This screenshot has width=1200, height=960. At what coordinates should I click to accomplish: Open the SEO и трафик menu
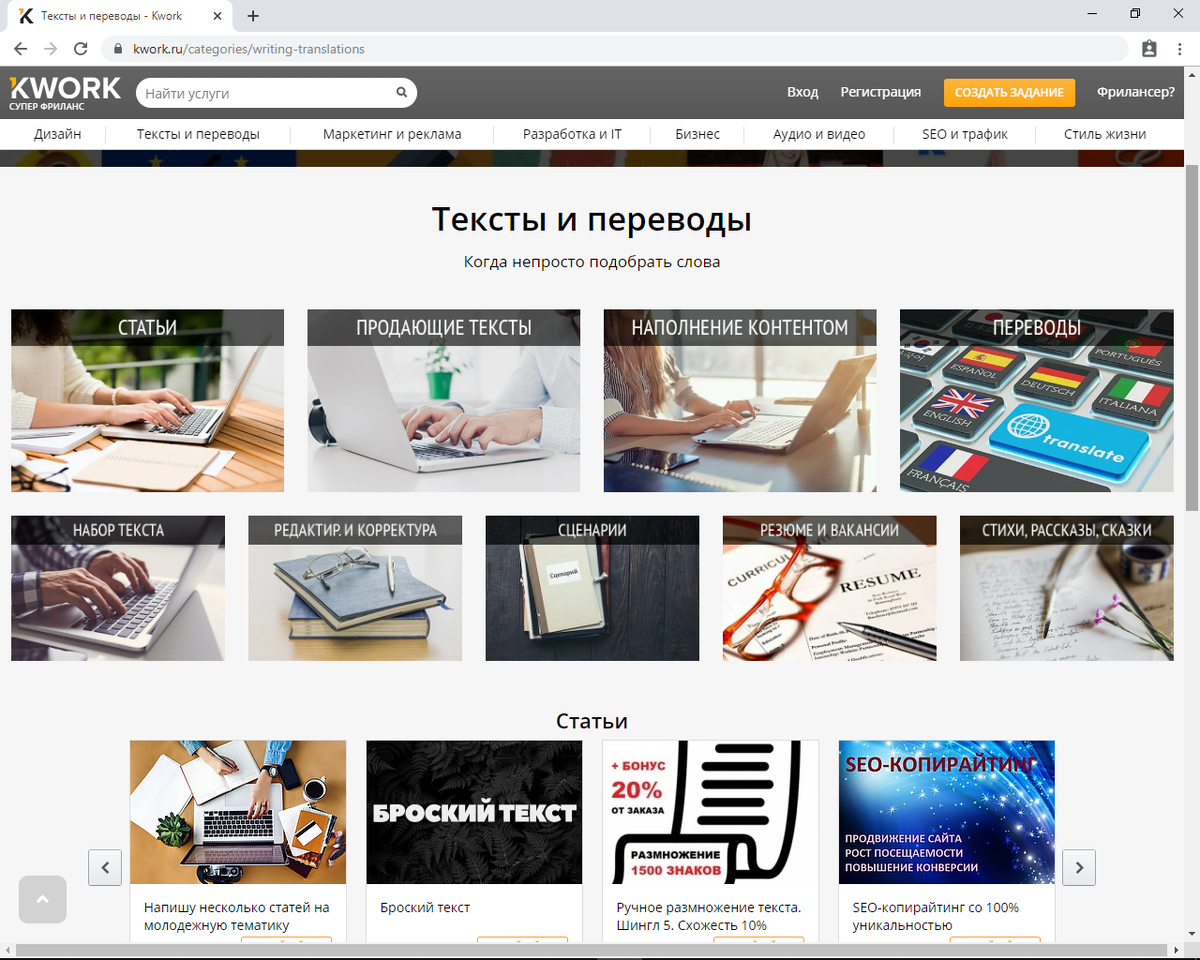pyautogui.click(x=965, y=134)
